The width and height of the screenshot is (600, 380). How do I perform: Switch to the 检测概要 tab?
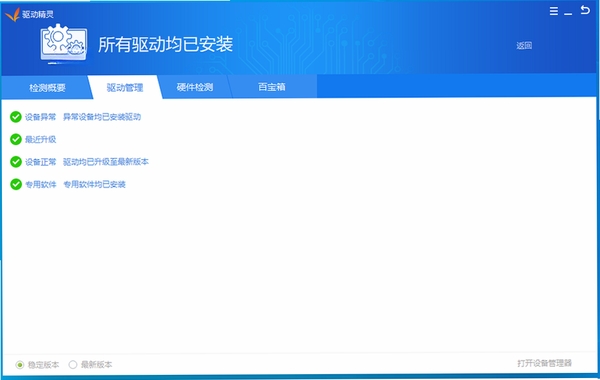47,88
